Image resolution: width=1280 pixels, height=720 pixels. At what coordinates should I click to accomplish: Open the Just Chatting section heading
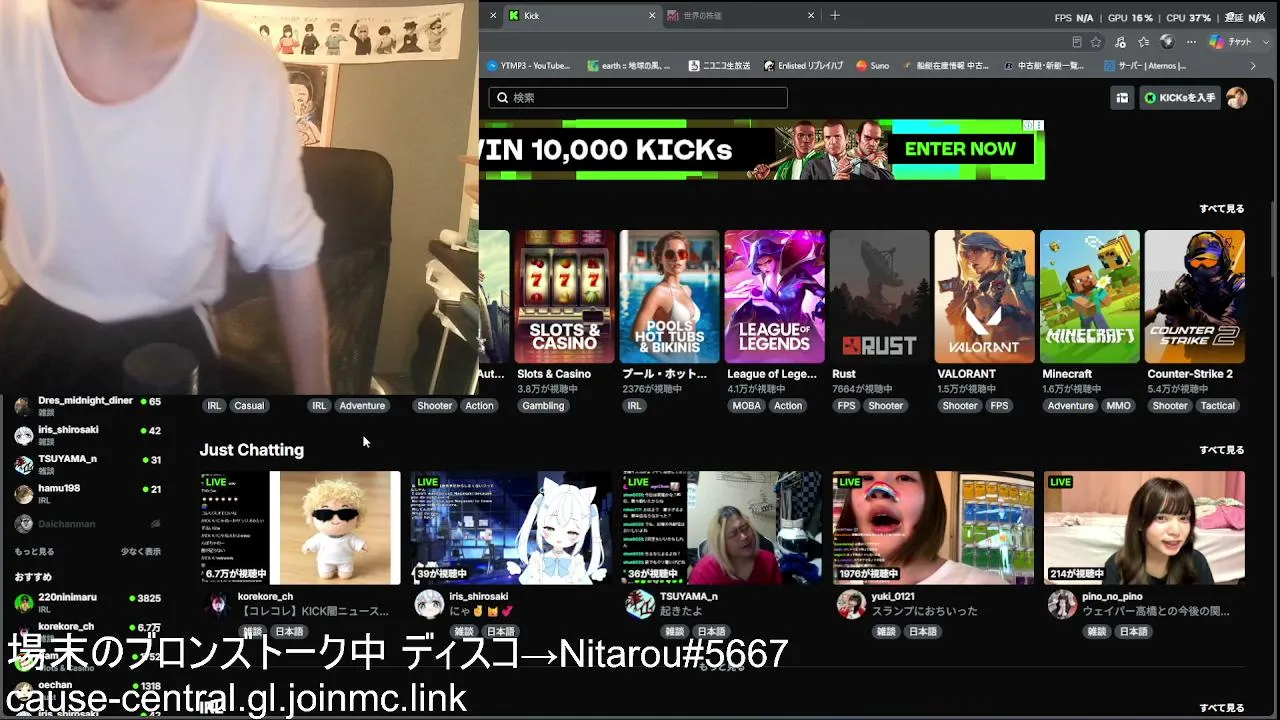click(252, 450)
